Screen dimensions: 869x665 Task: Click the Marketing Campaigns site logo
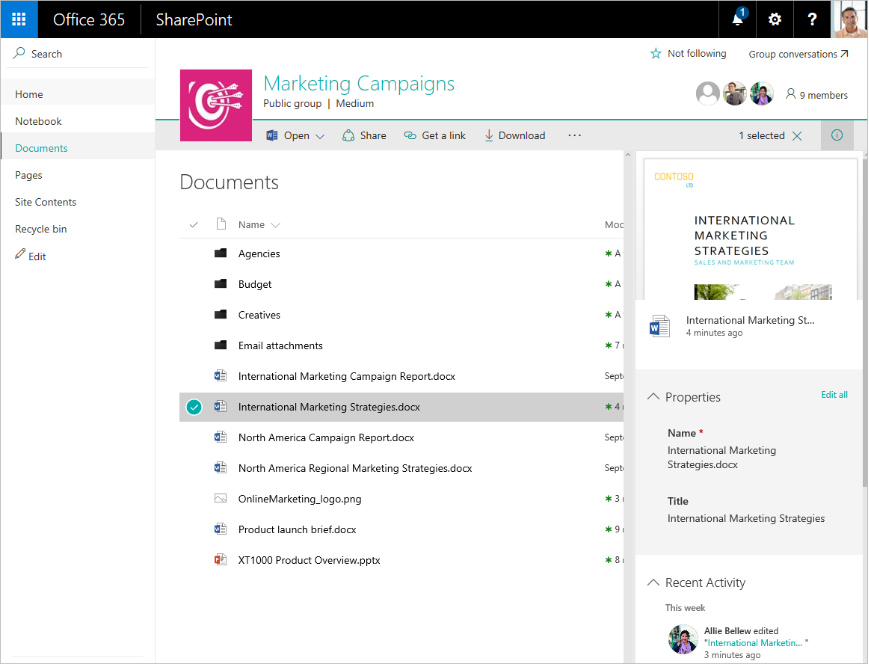pos(216,105)
